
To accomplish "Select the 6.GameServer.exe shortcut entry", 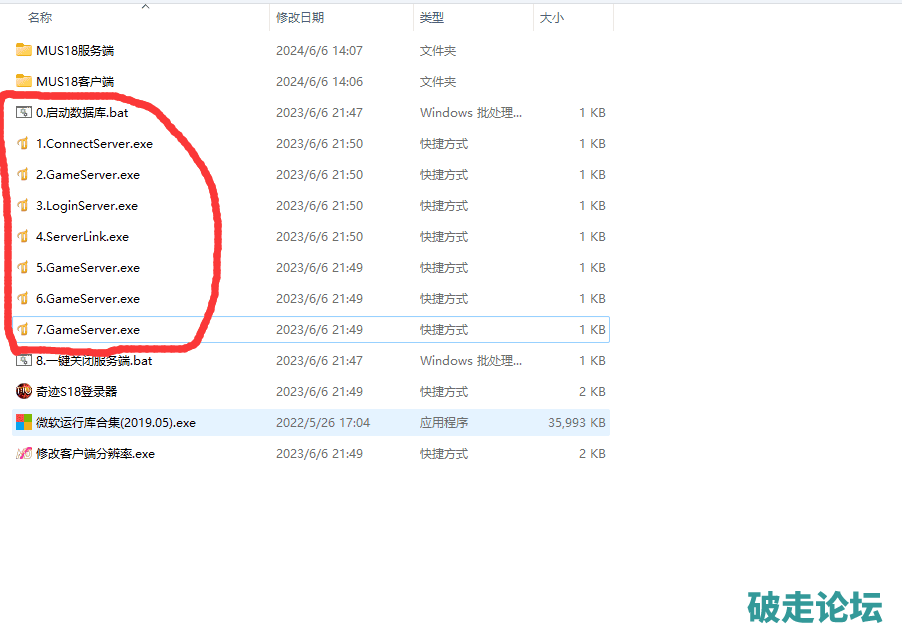I will (88, 299).
